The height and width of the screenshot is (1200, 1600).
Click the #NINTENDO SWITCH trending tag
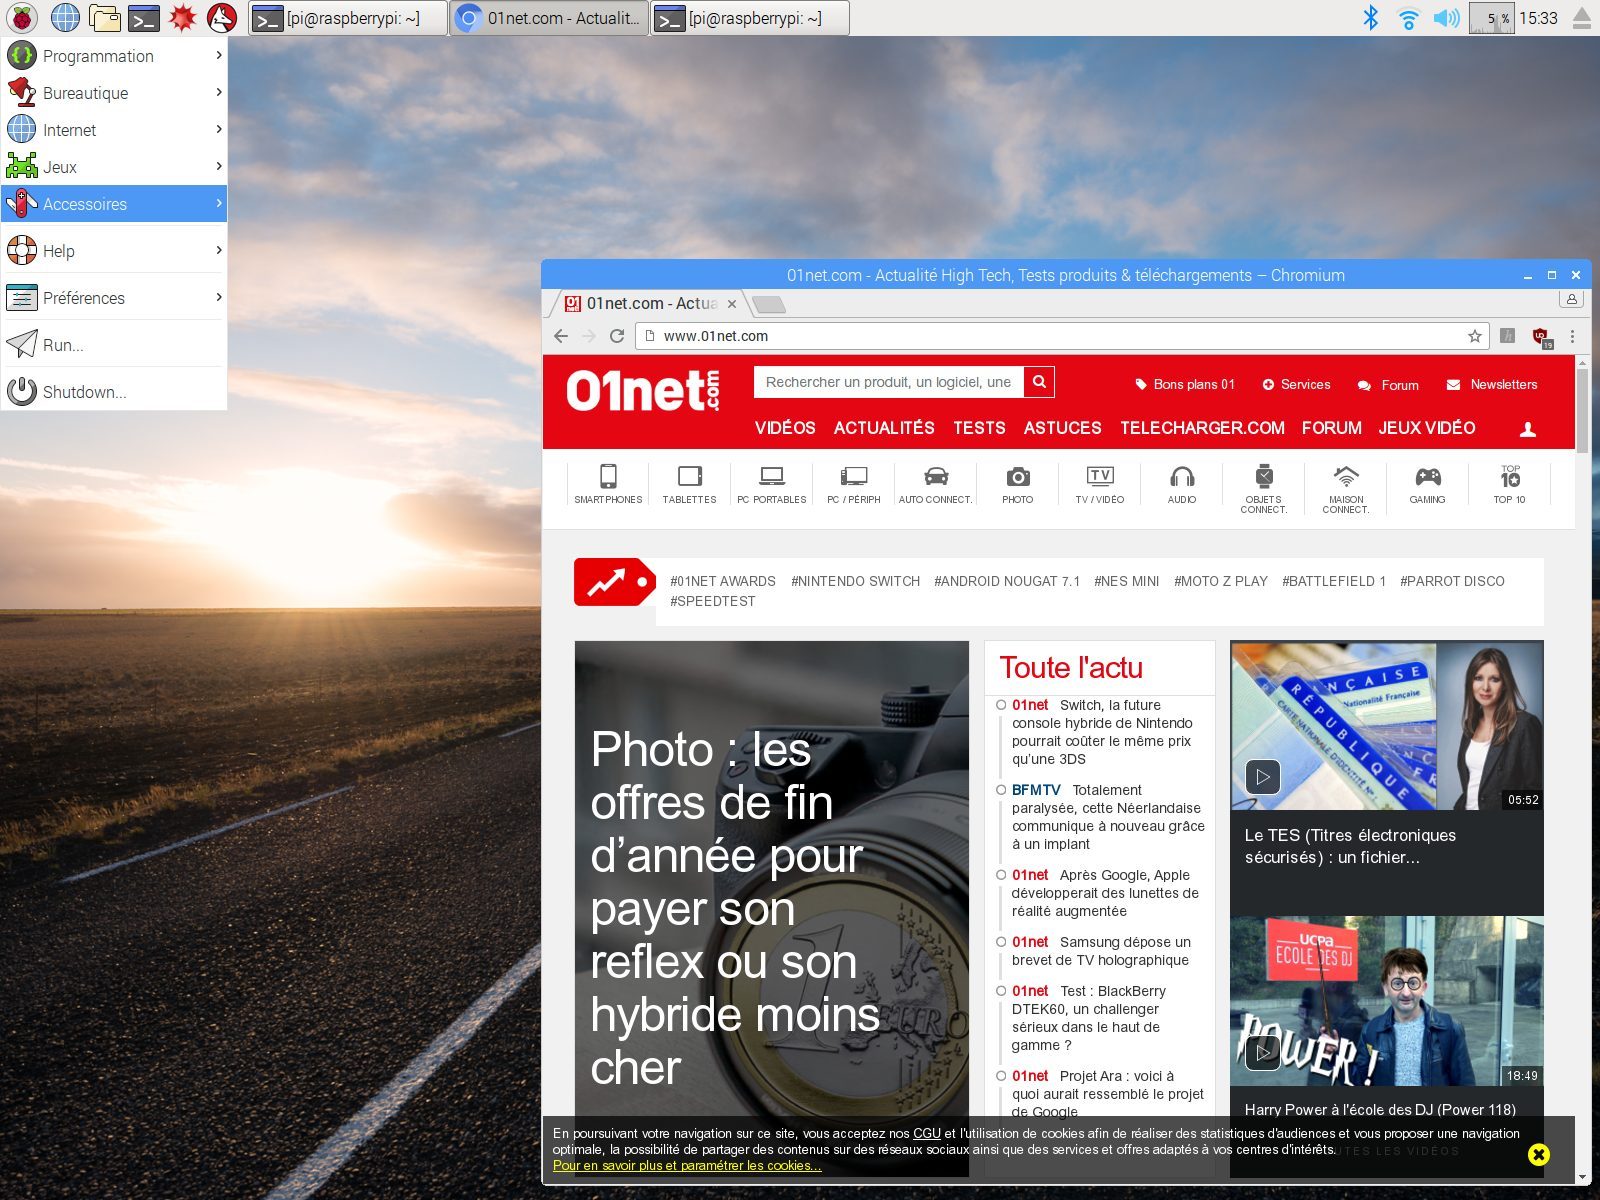coord(855,581)
